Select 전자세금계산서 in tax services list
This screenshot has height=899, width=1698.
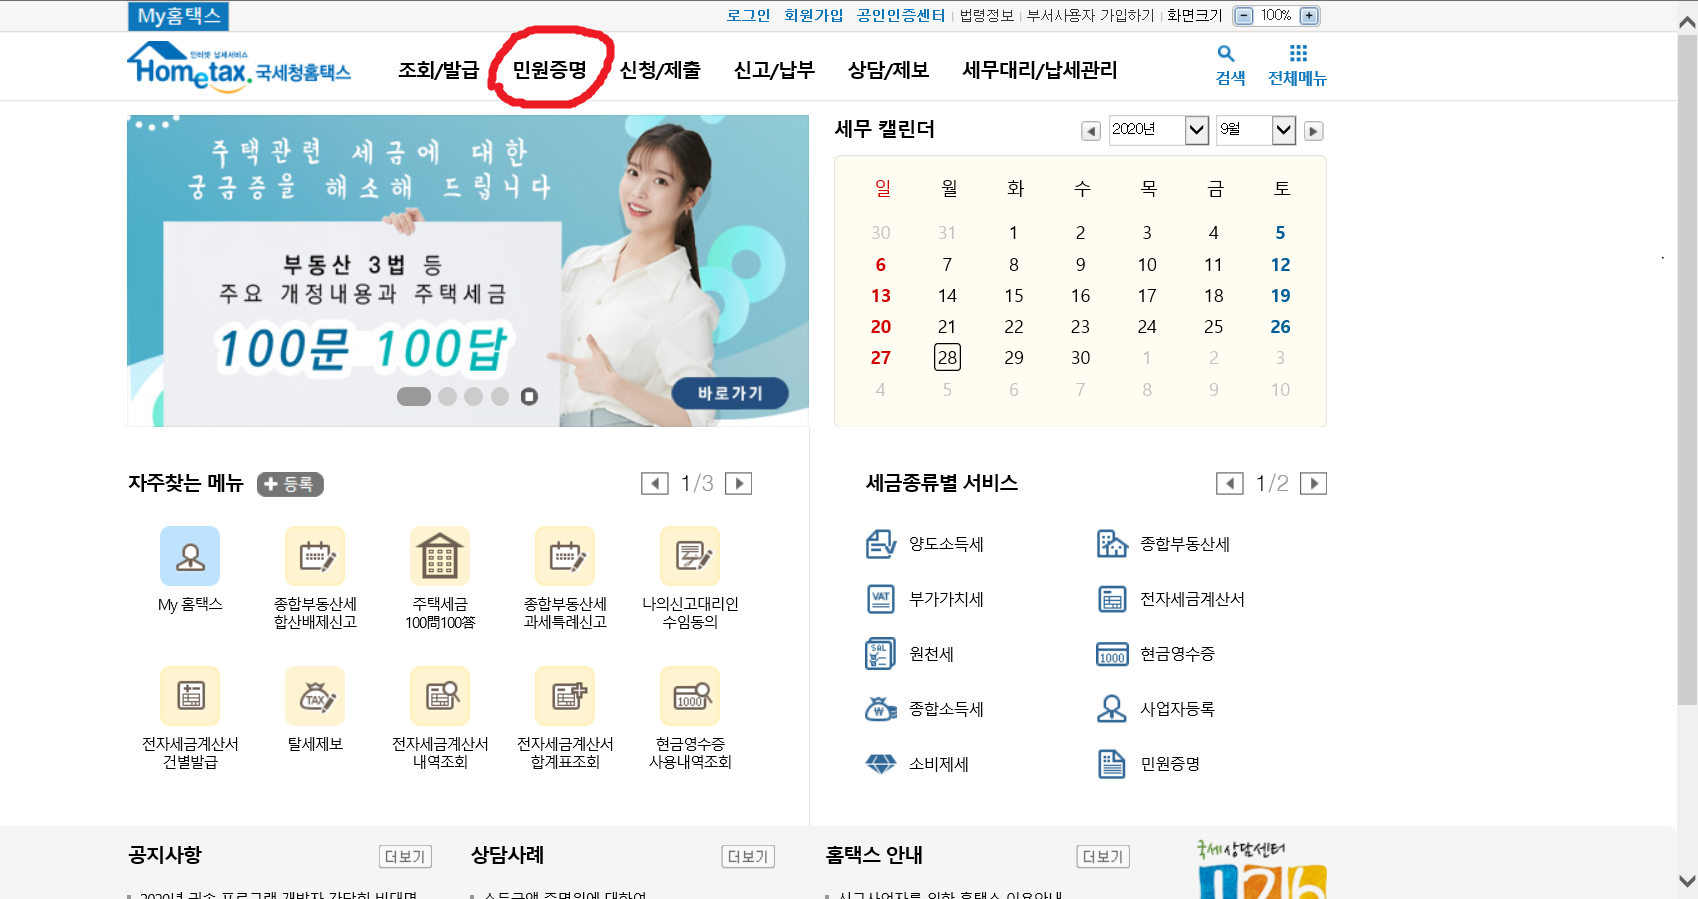pyautogui.click(x=1171, y=599)
